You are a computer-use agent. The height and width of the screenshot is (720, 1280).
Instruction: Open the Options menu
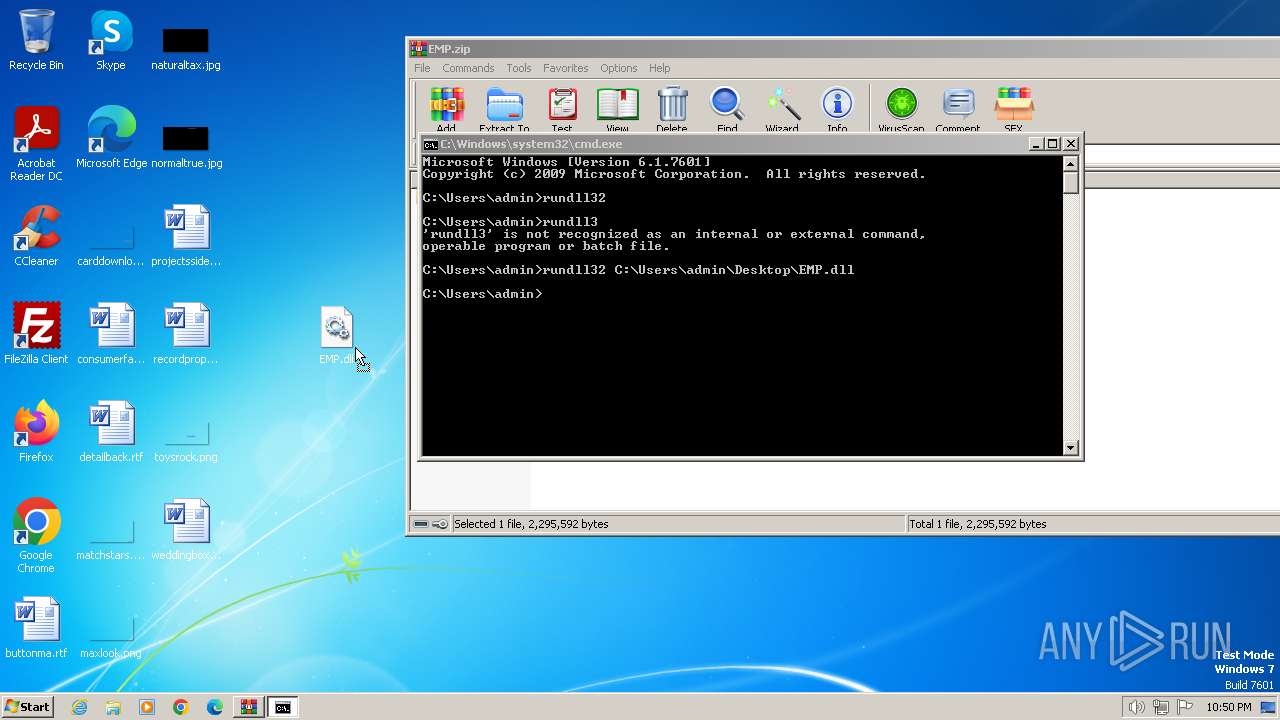point(618,68)
